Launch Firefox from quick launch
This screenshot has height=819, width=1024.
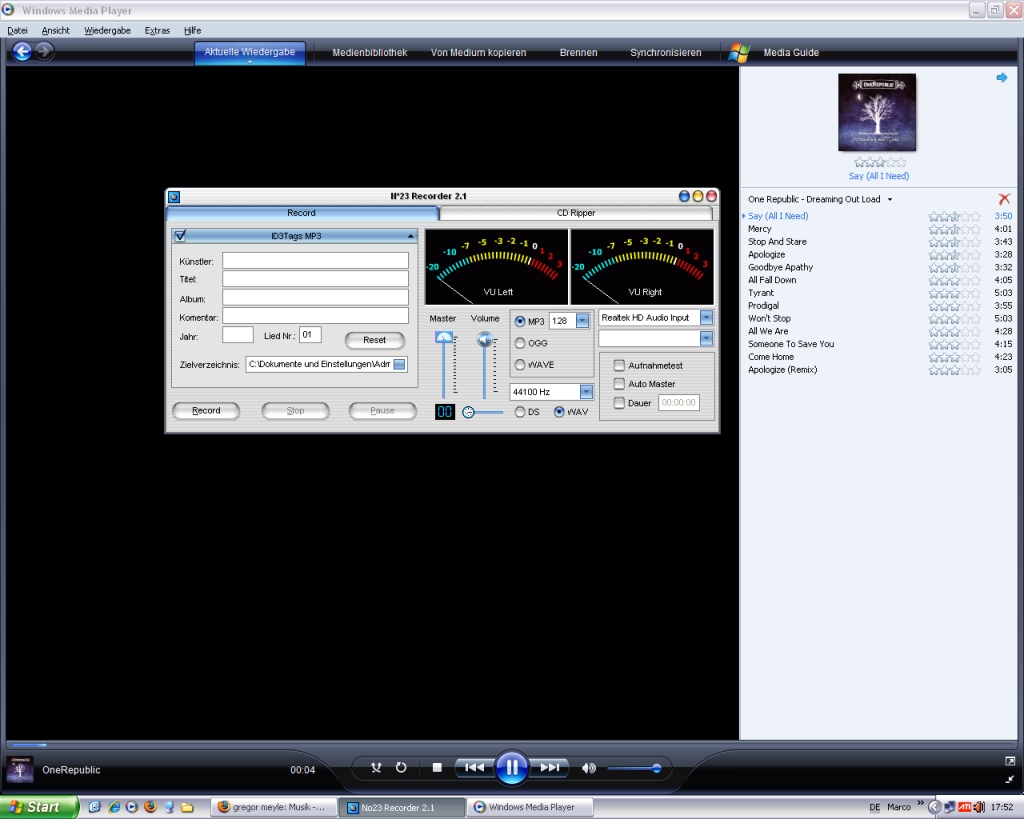click(150, 807)
